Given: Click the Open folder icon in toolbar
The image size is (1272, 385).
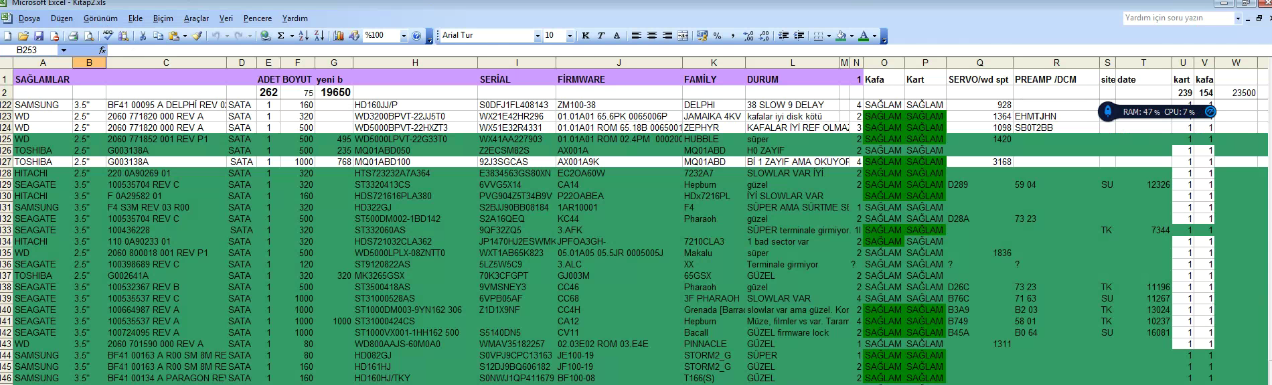Looking at the screenshot, I should 23,35.
